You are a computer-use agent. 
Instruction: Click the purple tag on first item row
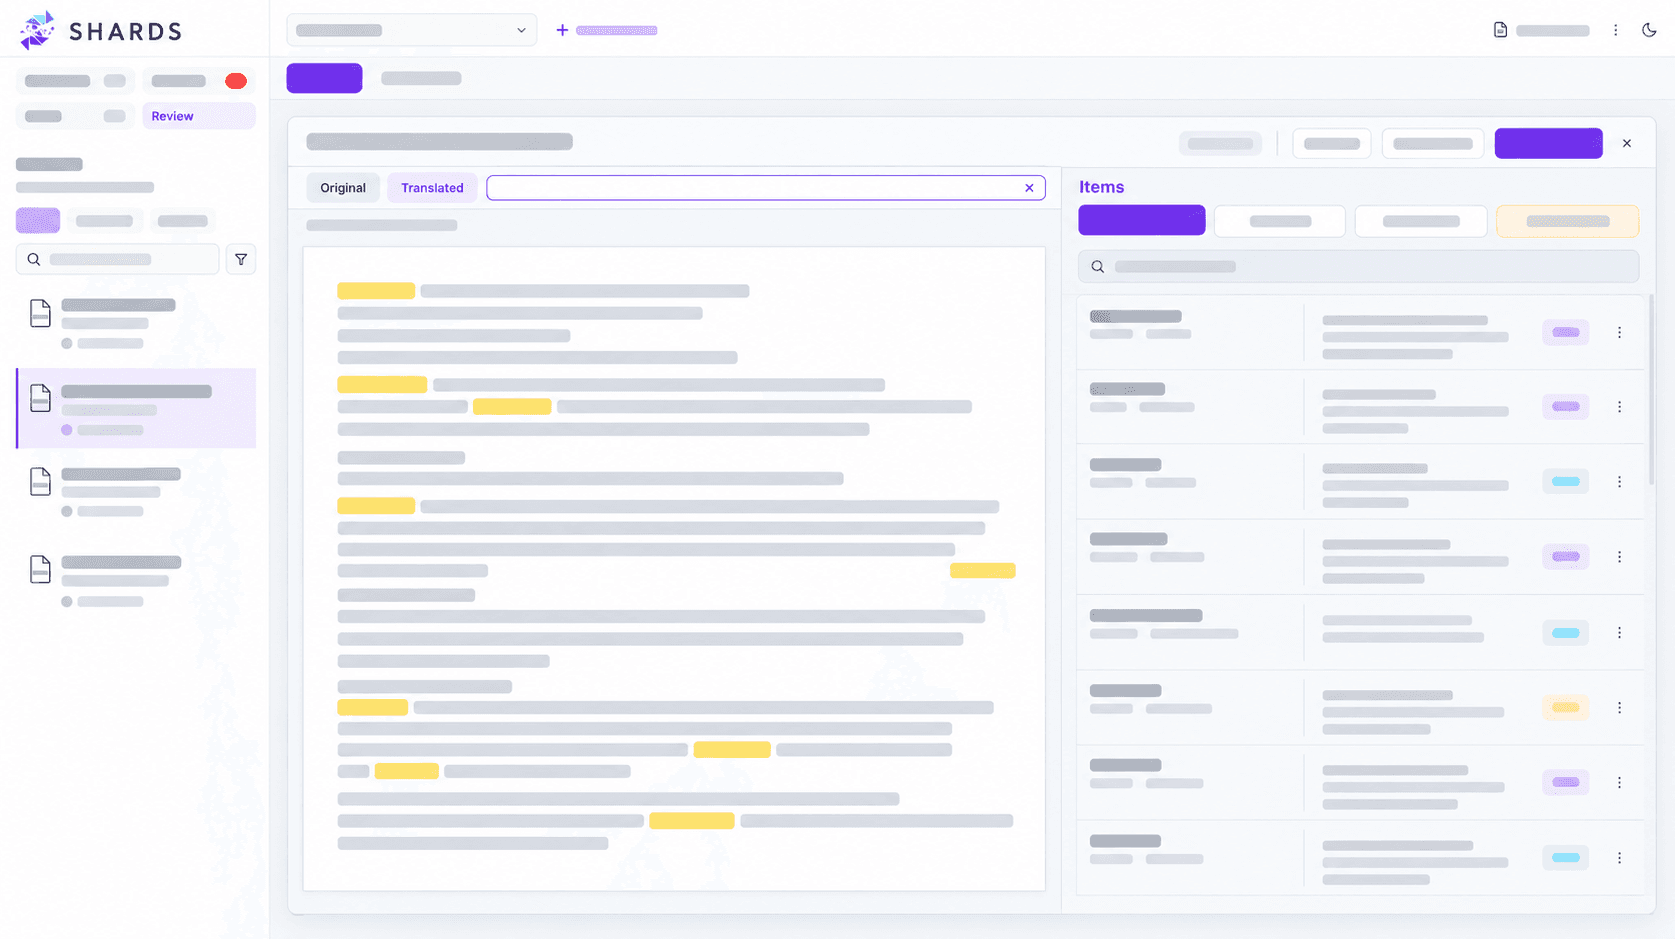point(1566,332)
